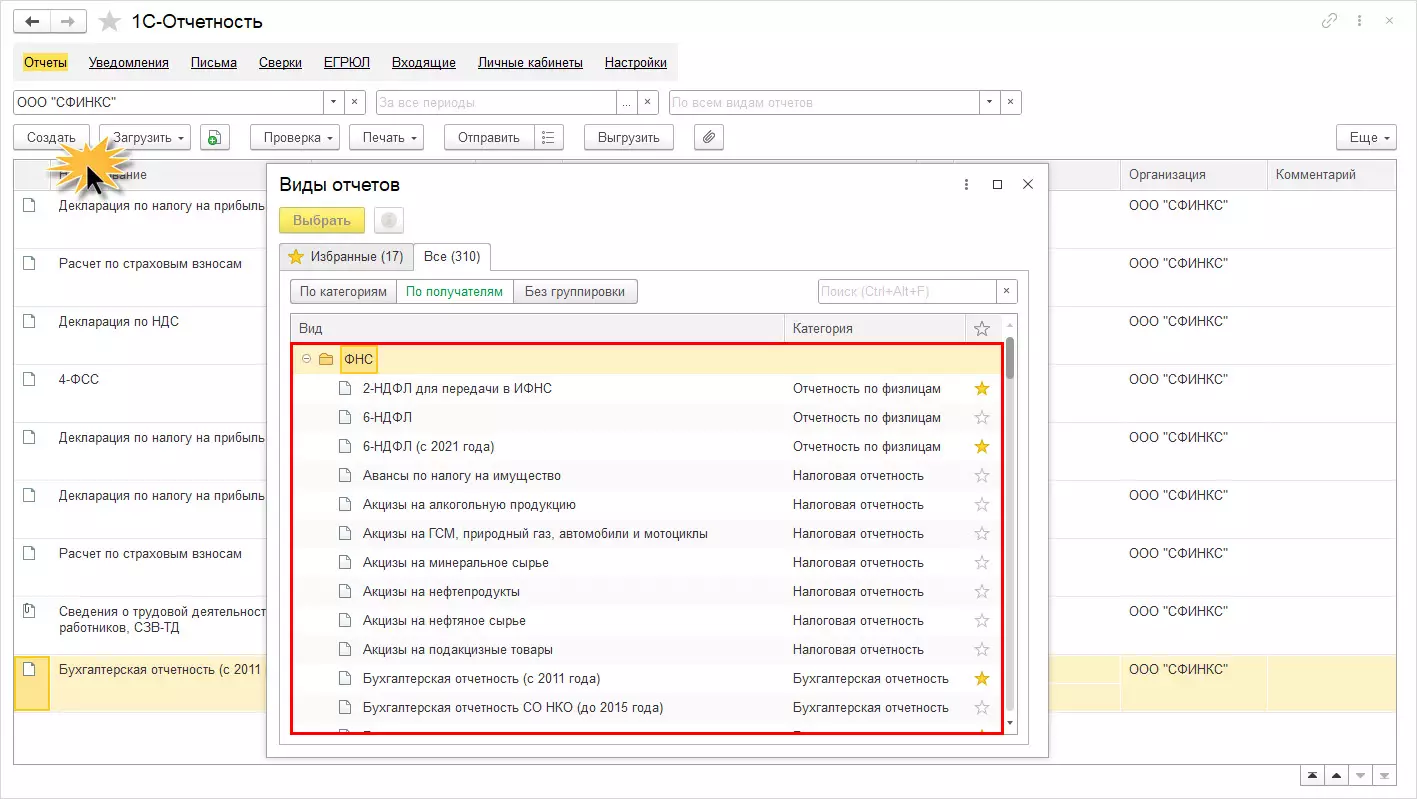Open the Личные кабинеты section
Viewport: 1417px width, 799px height.
(530, 62)
